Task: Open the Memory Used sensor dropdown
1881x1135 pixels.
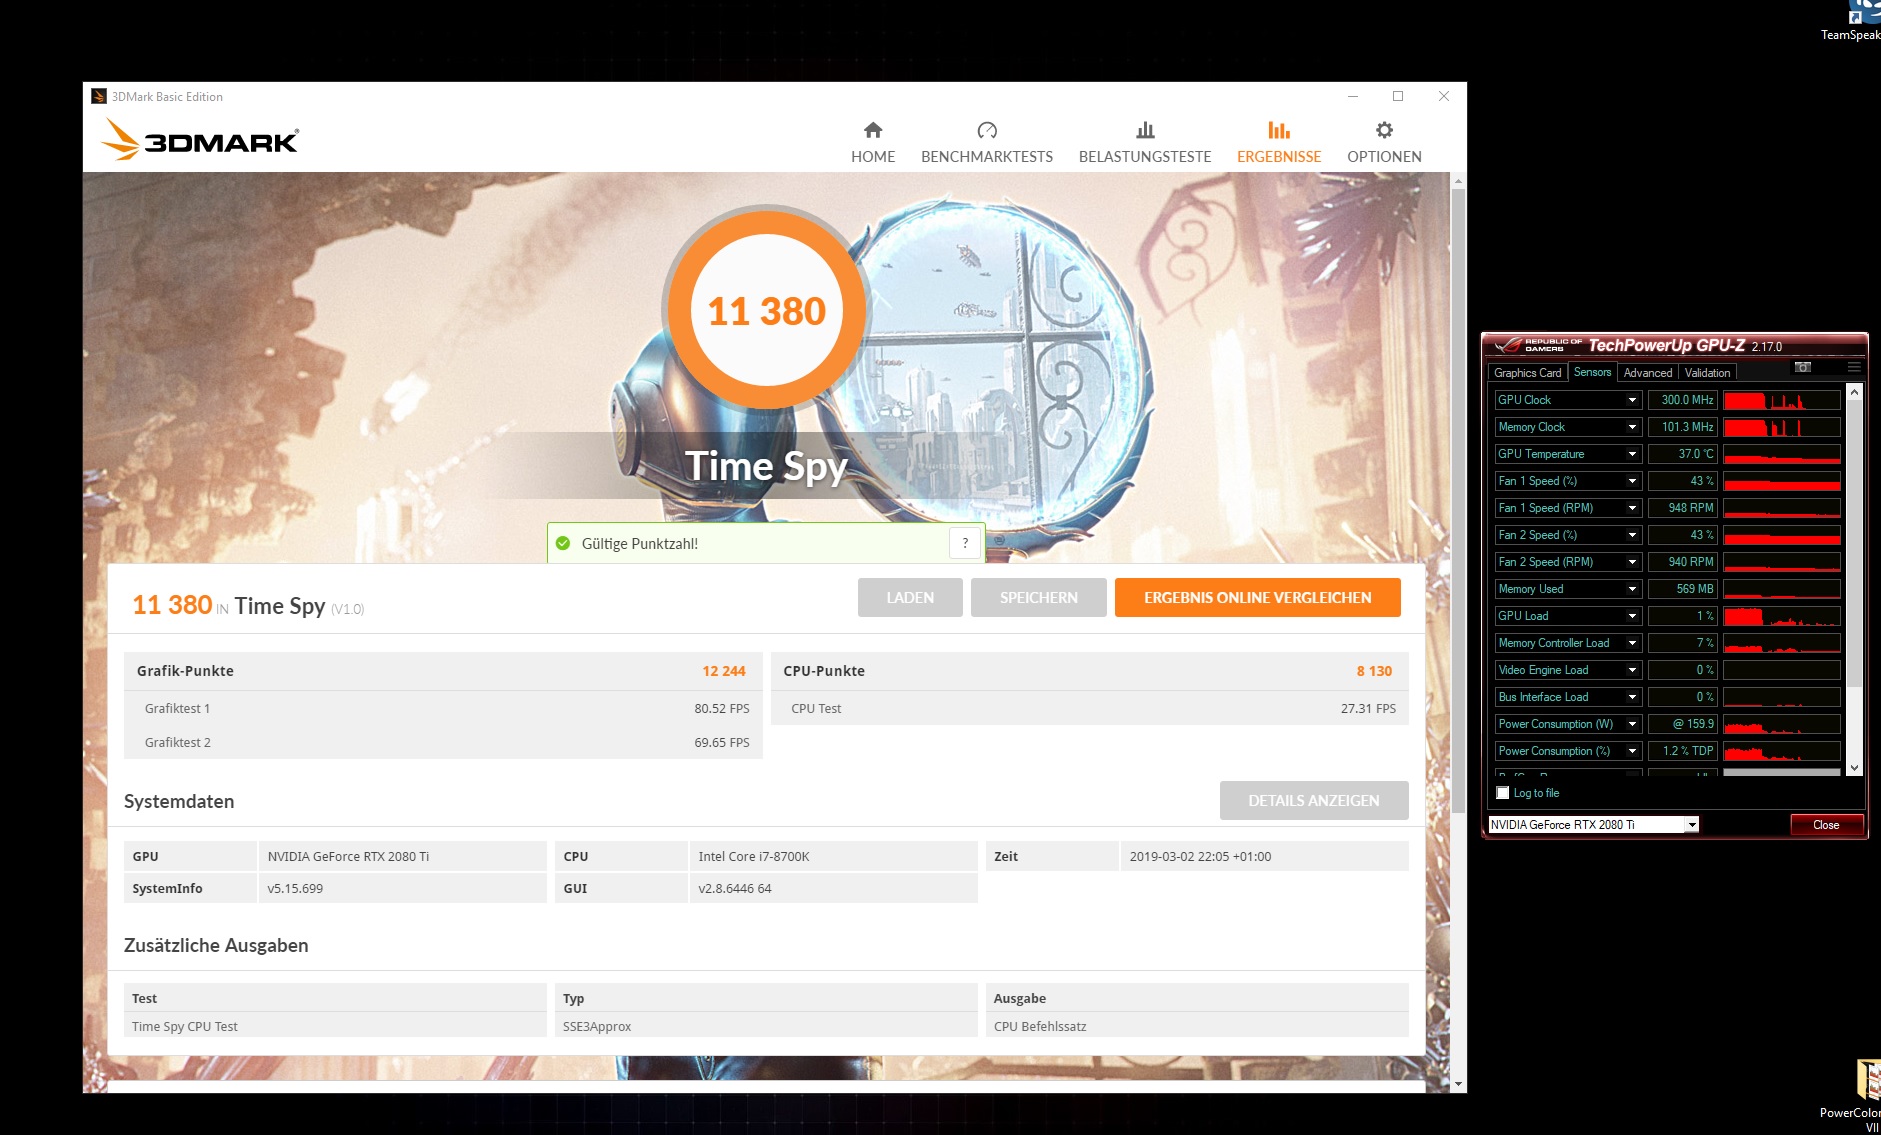Action: pyautogui.click(x=1632, y=589)
